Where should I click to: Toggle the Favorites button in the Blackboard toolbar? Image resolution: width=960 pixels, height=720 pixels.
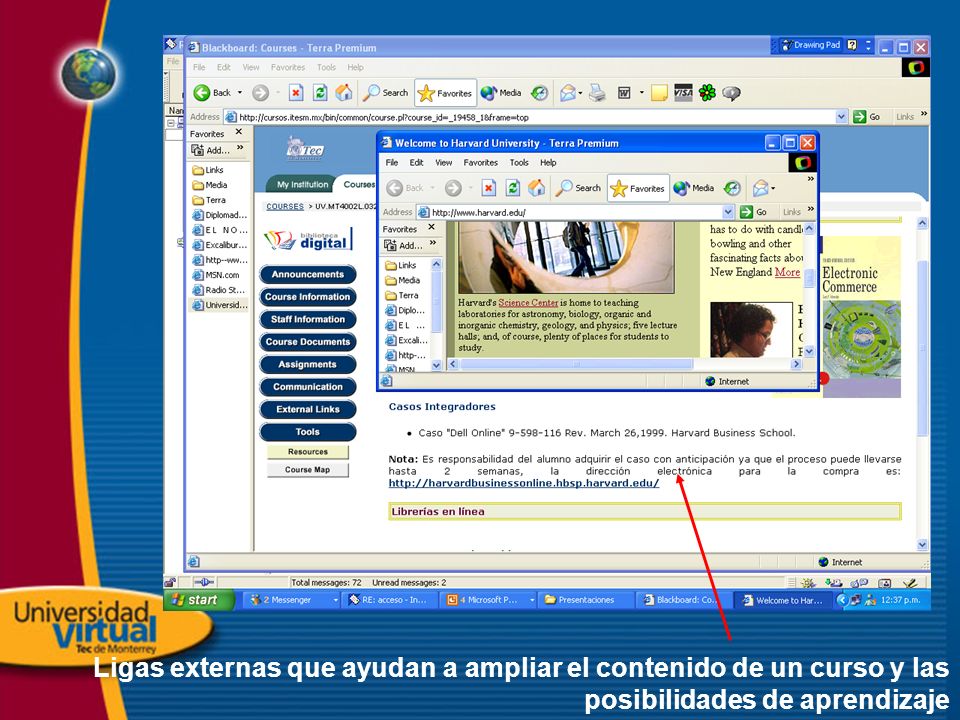click(x=445, y=93)
